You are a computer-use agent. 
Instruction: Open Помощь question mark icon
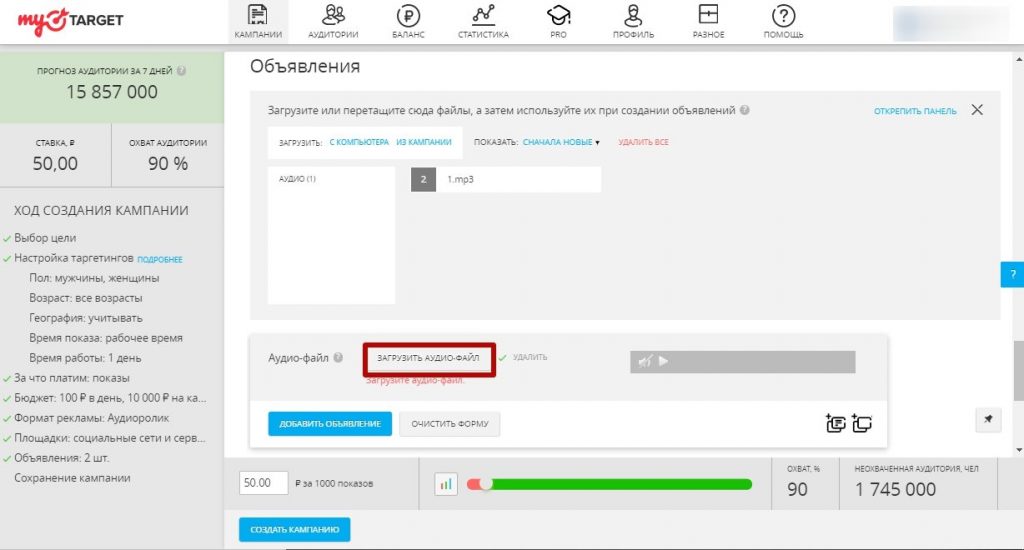(x=784, y=15)
